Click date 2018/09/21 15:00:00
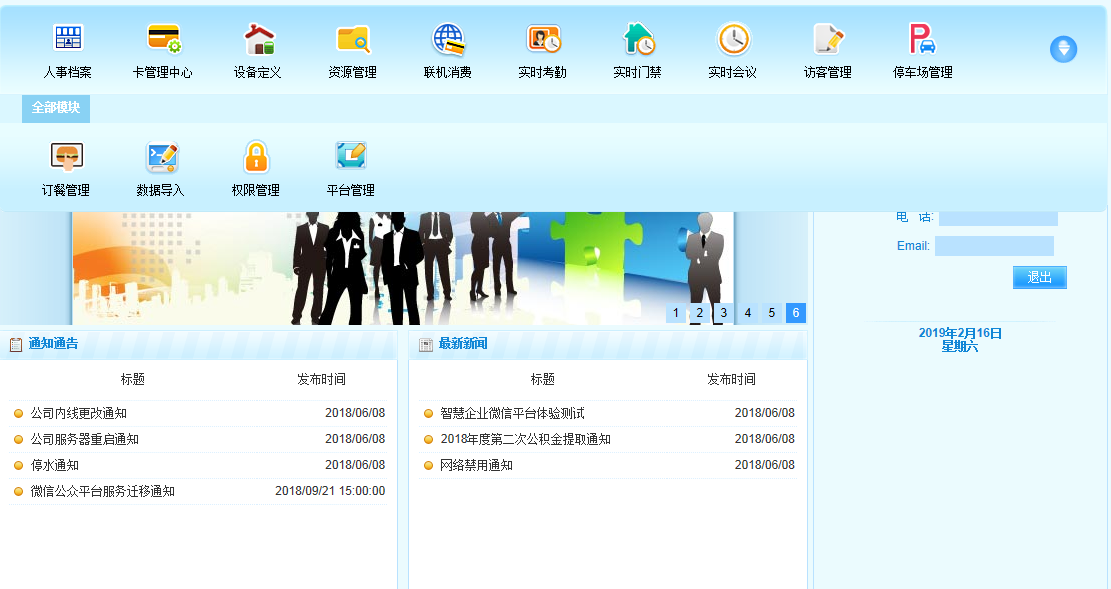 click(x=330, y=490)
